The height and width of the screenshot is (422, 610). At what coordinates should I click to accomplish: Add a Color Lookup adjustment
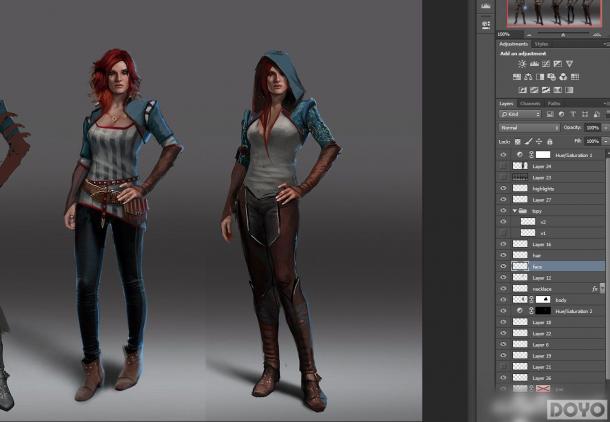[575, 77]
